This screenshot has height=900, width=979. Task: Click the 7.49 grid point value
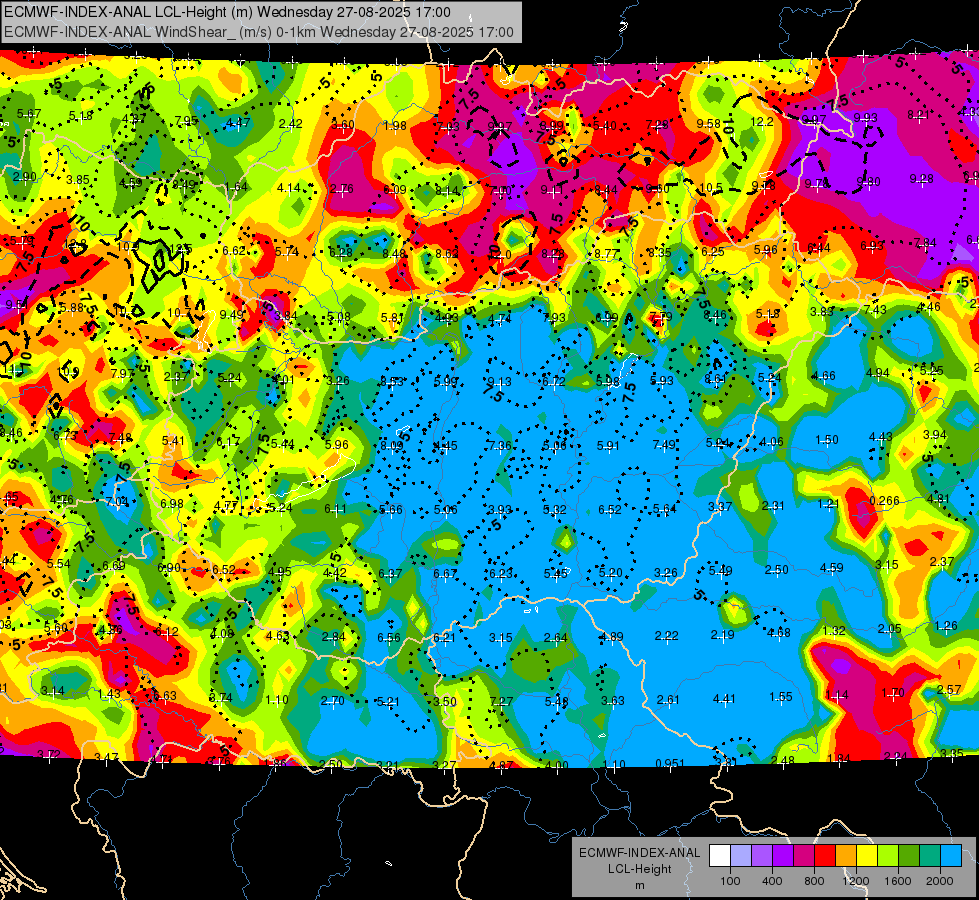[664, 444]
